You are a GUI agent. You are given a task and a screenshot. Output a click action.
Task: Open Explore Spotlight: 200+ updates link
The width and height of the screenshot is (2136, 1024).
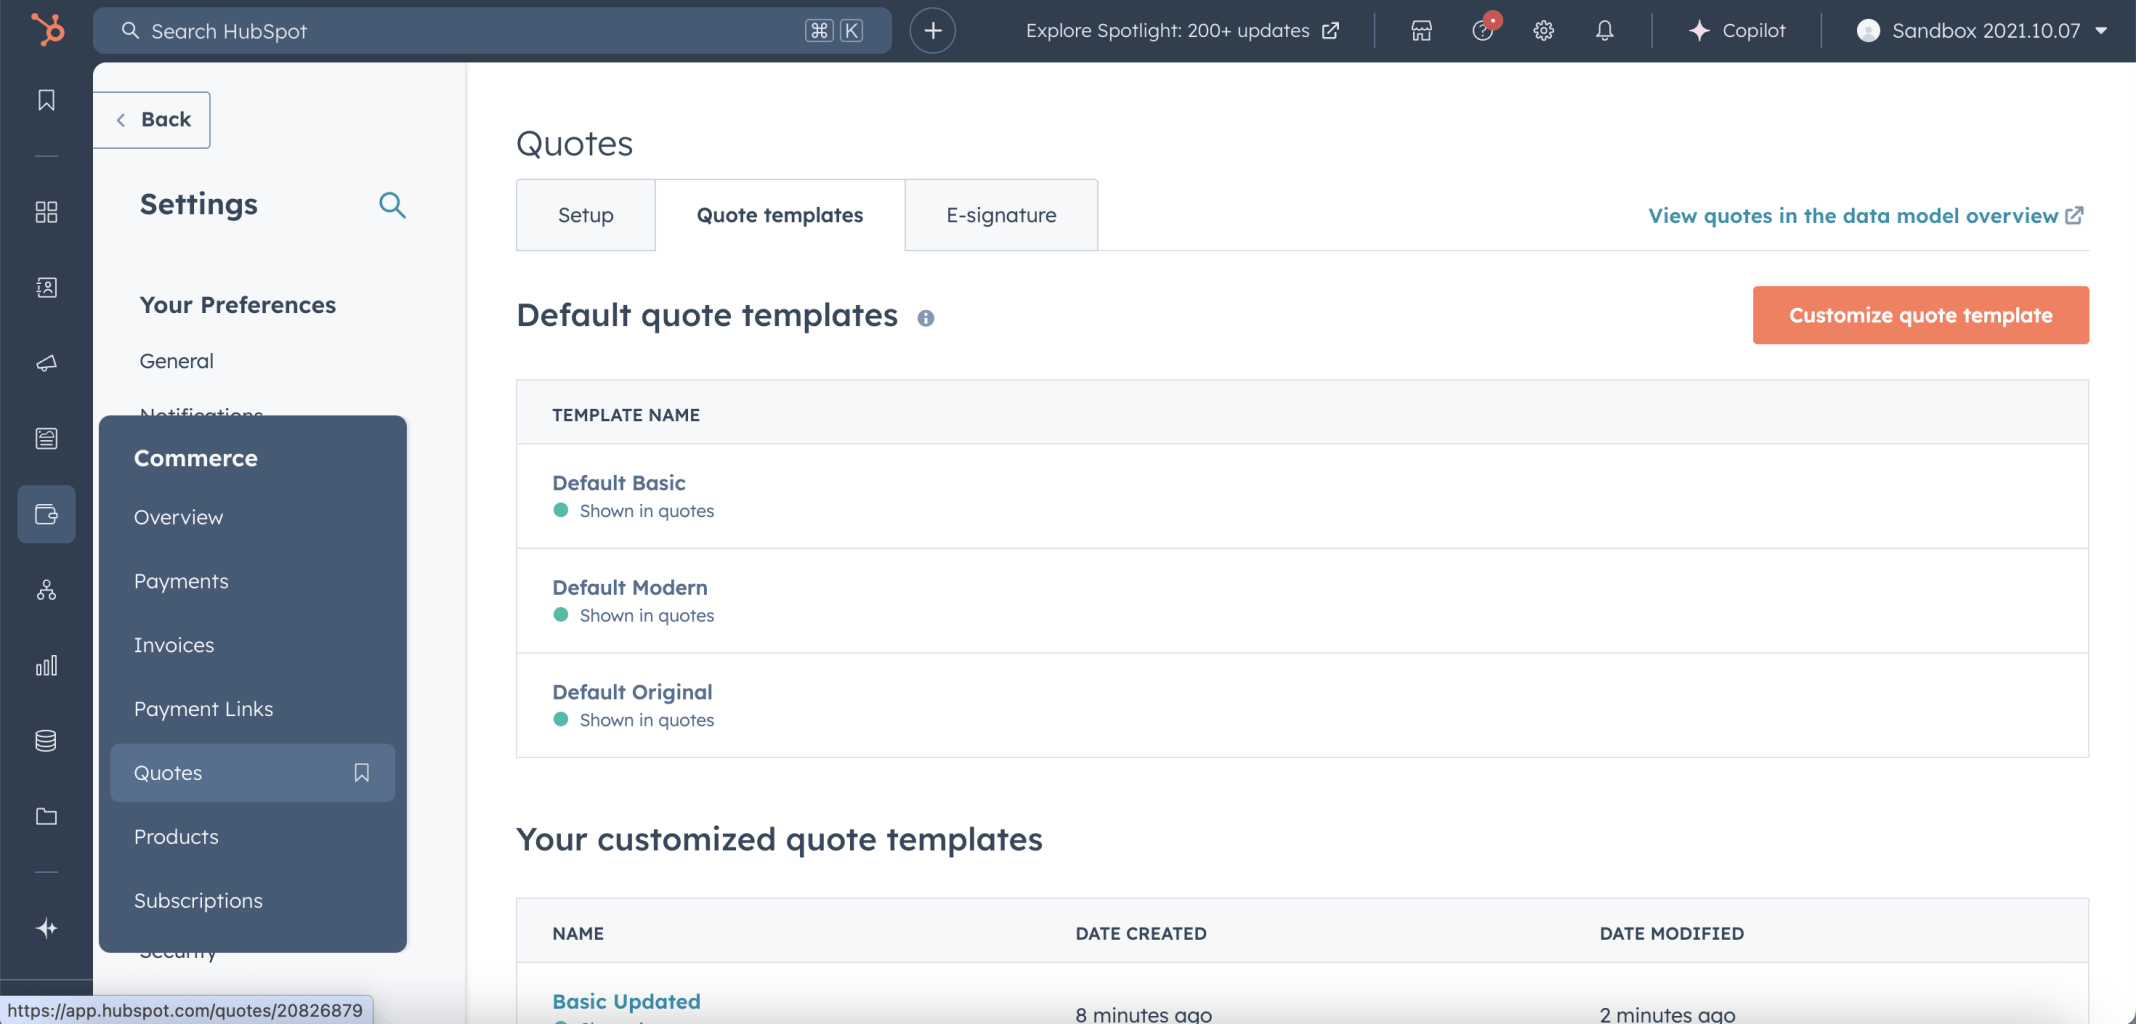tap(1182, 31)
